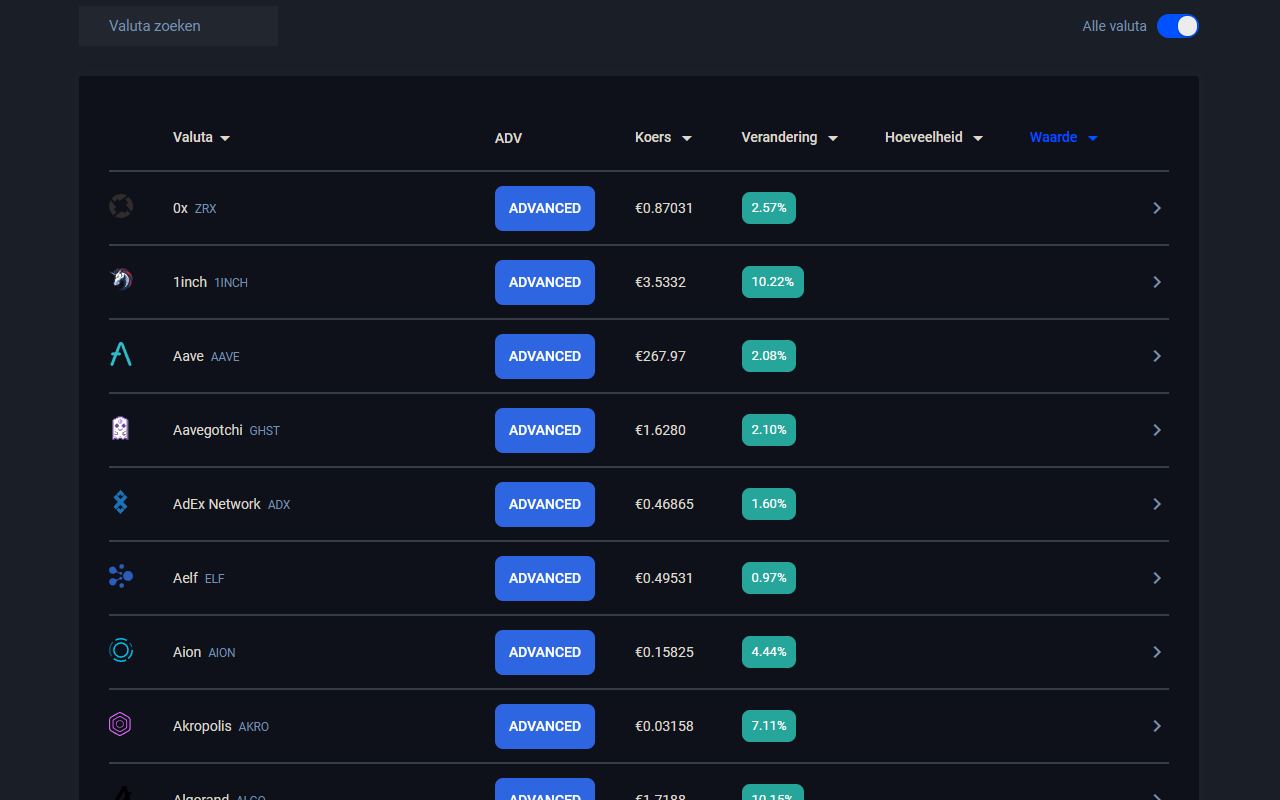Screen dimensions: 1280x800
Task: Click the Akropolis hexagon icon
Action: point(121,725)
